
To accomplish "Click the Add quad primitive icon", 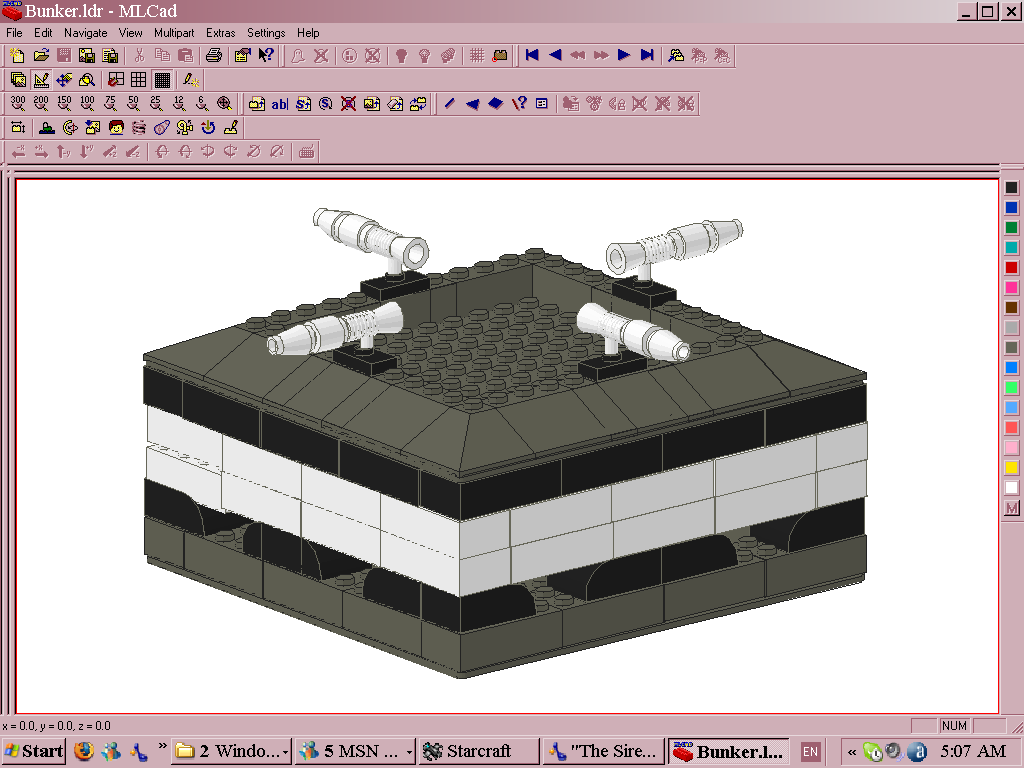I will coord(496,103).
